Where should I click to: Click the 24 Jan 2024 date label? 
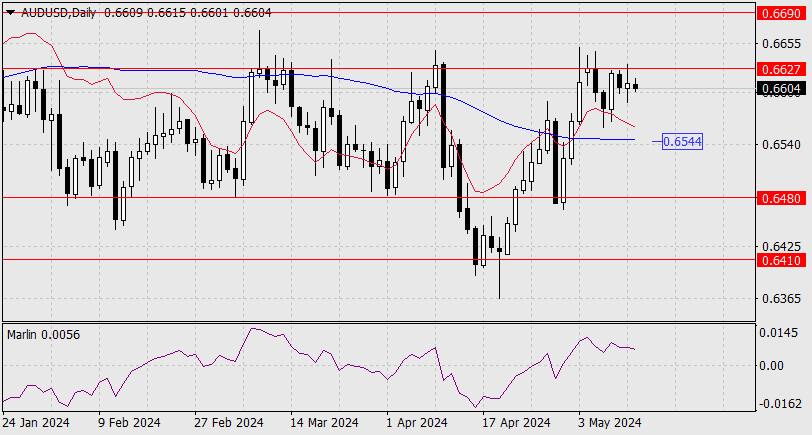coord(36,423)
